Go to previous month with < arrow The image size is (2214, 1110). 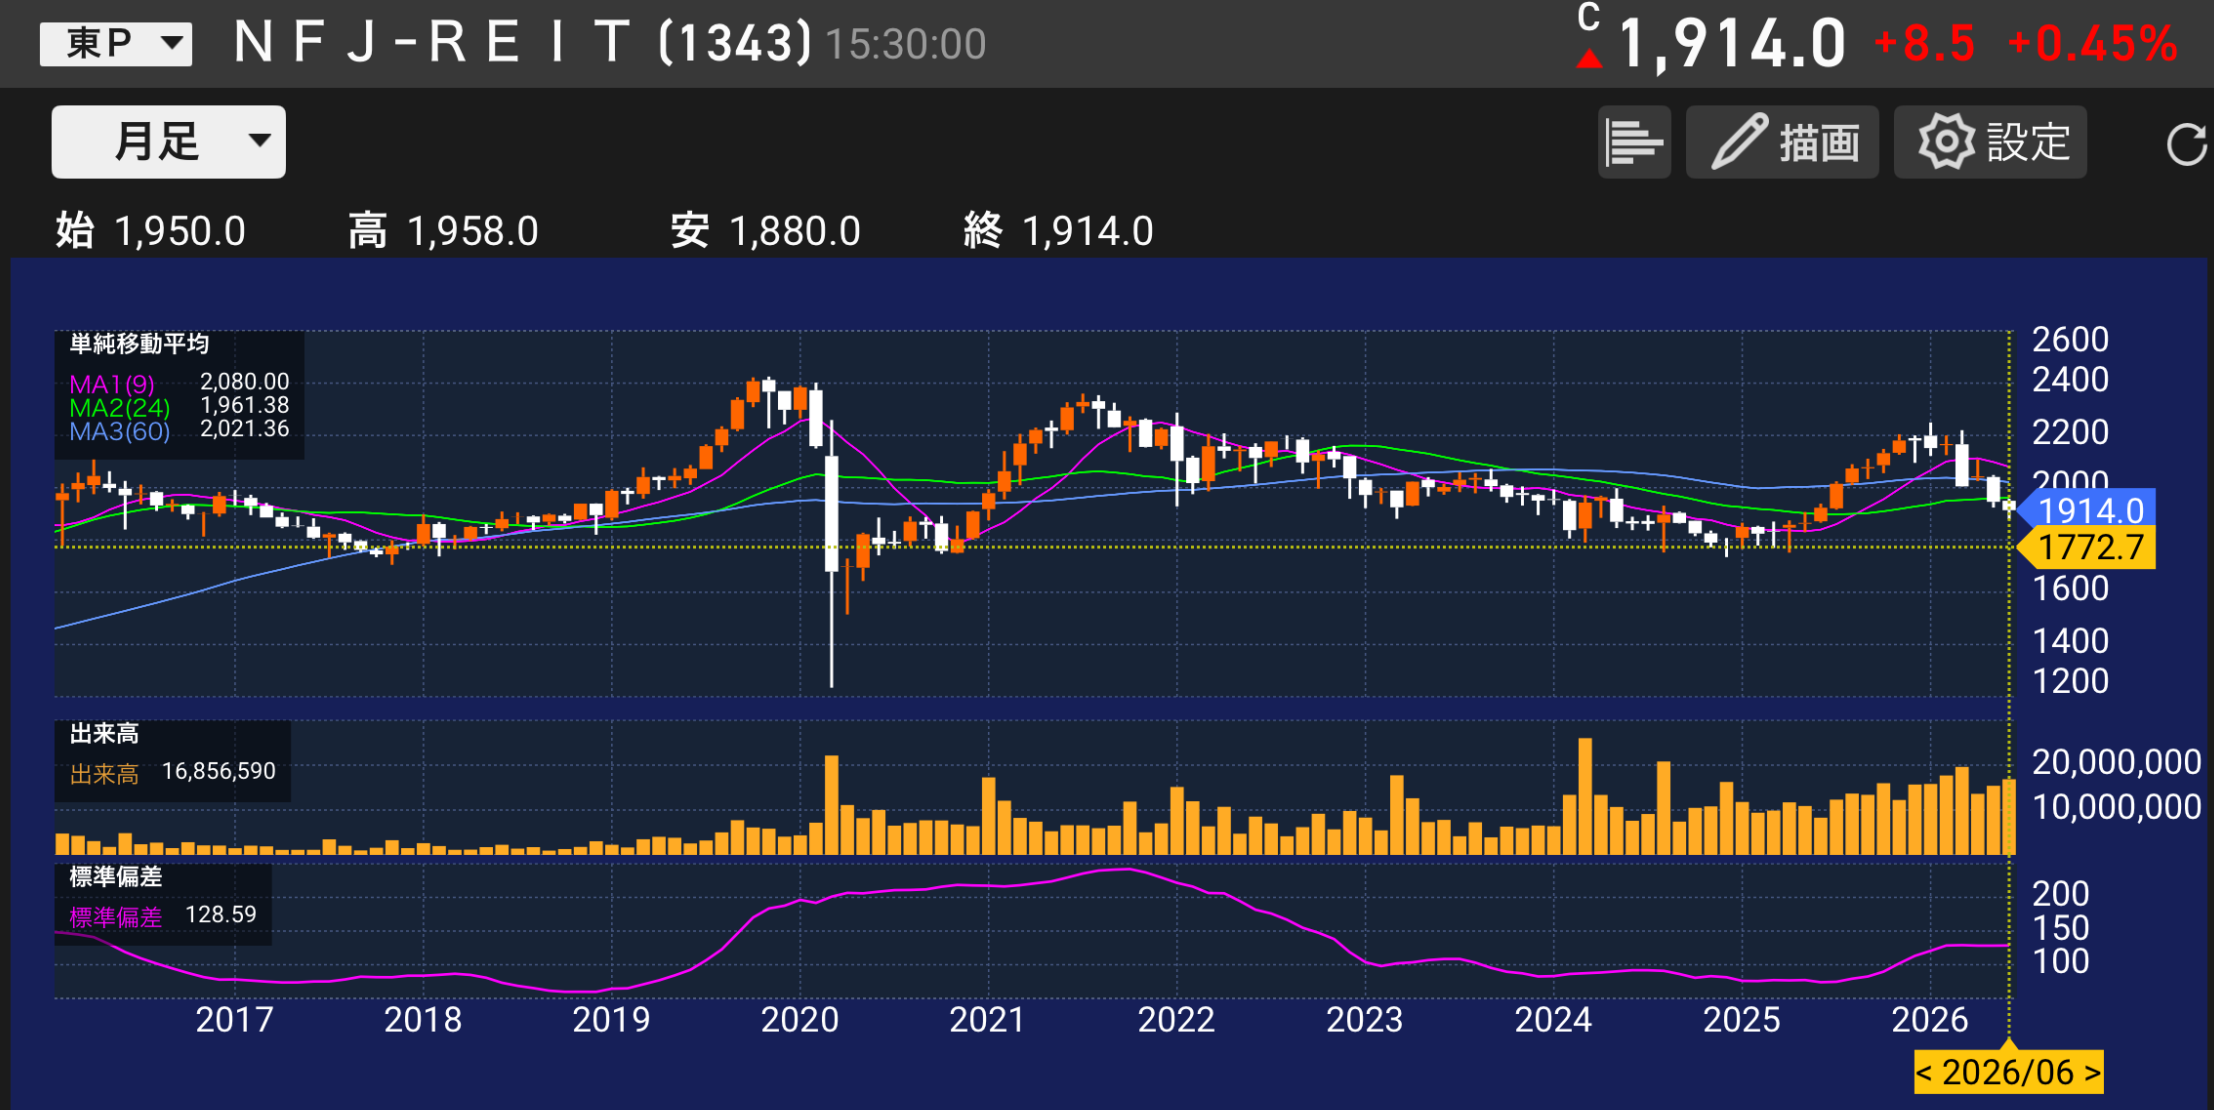pos(1924,1073)
